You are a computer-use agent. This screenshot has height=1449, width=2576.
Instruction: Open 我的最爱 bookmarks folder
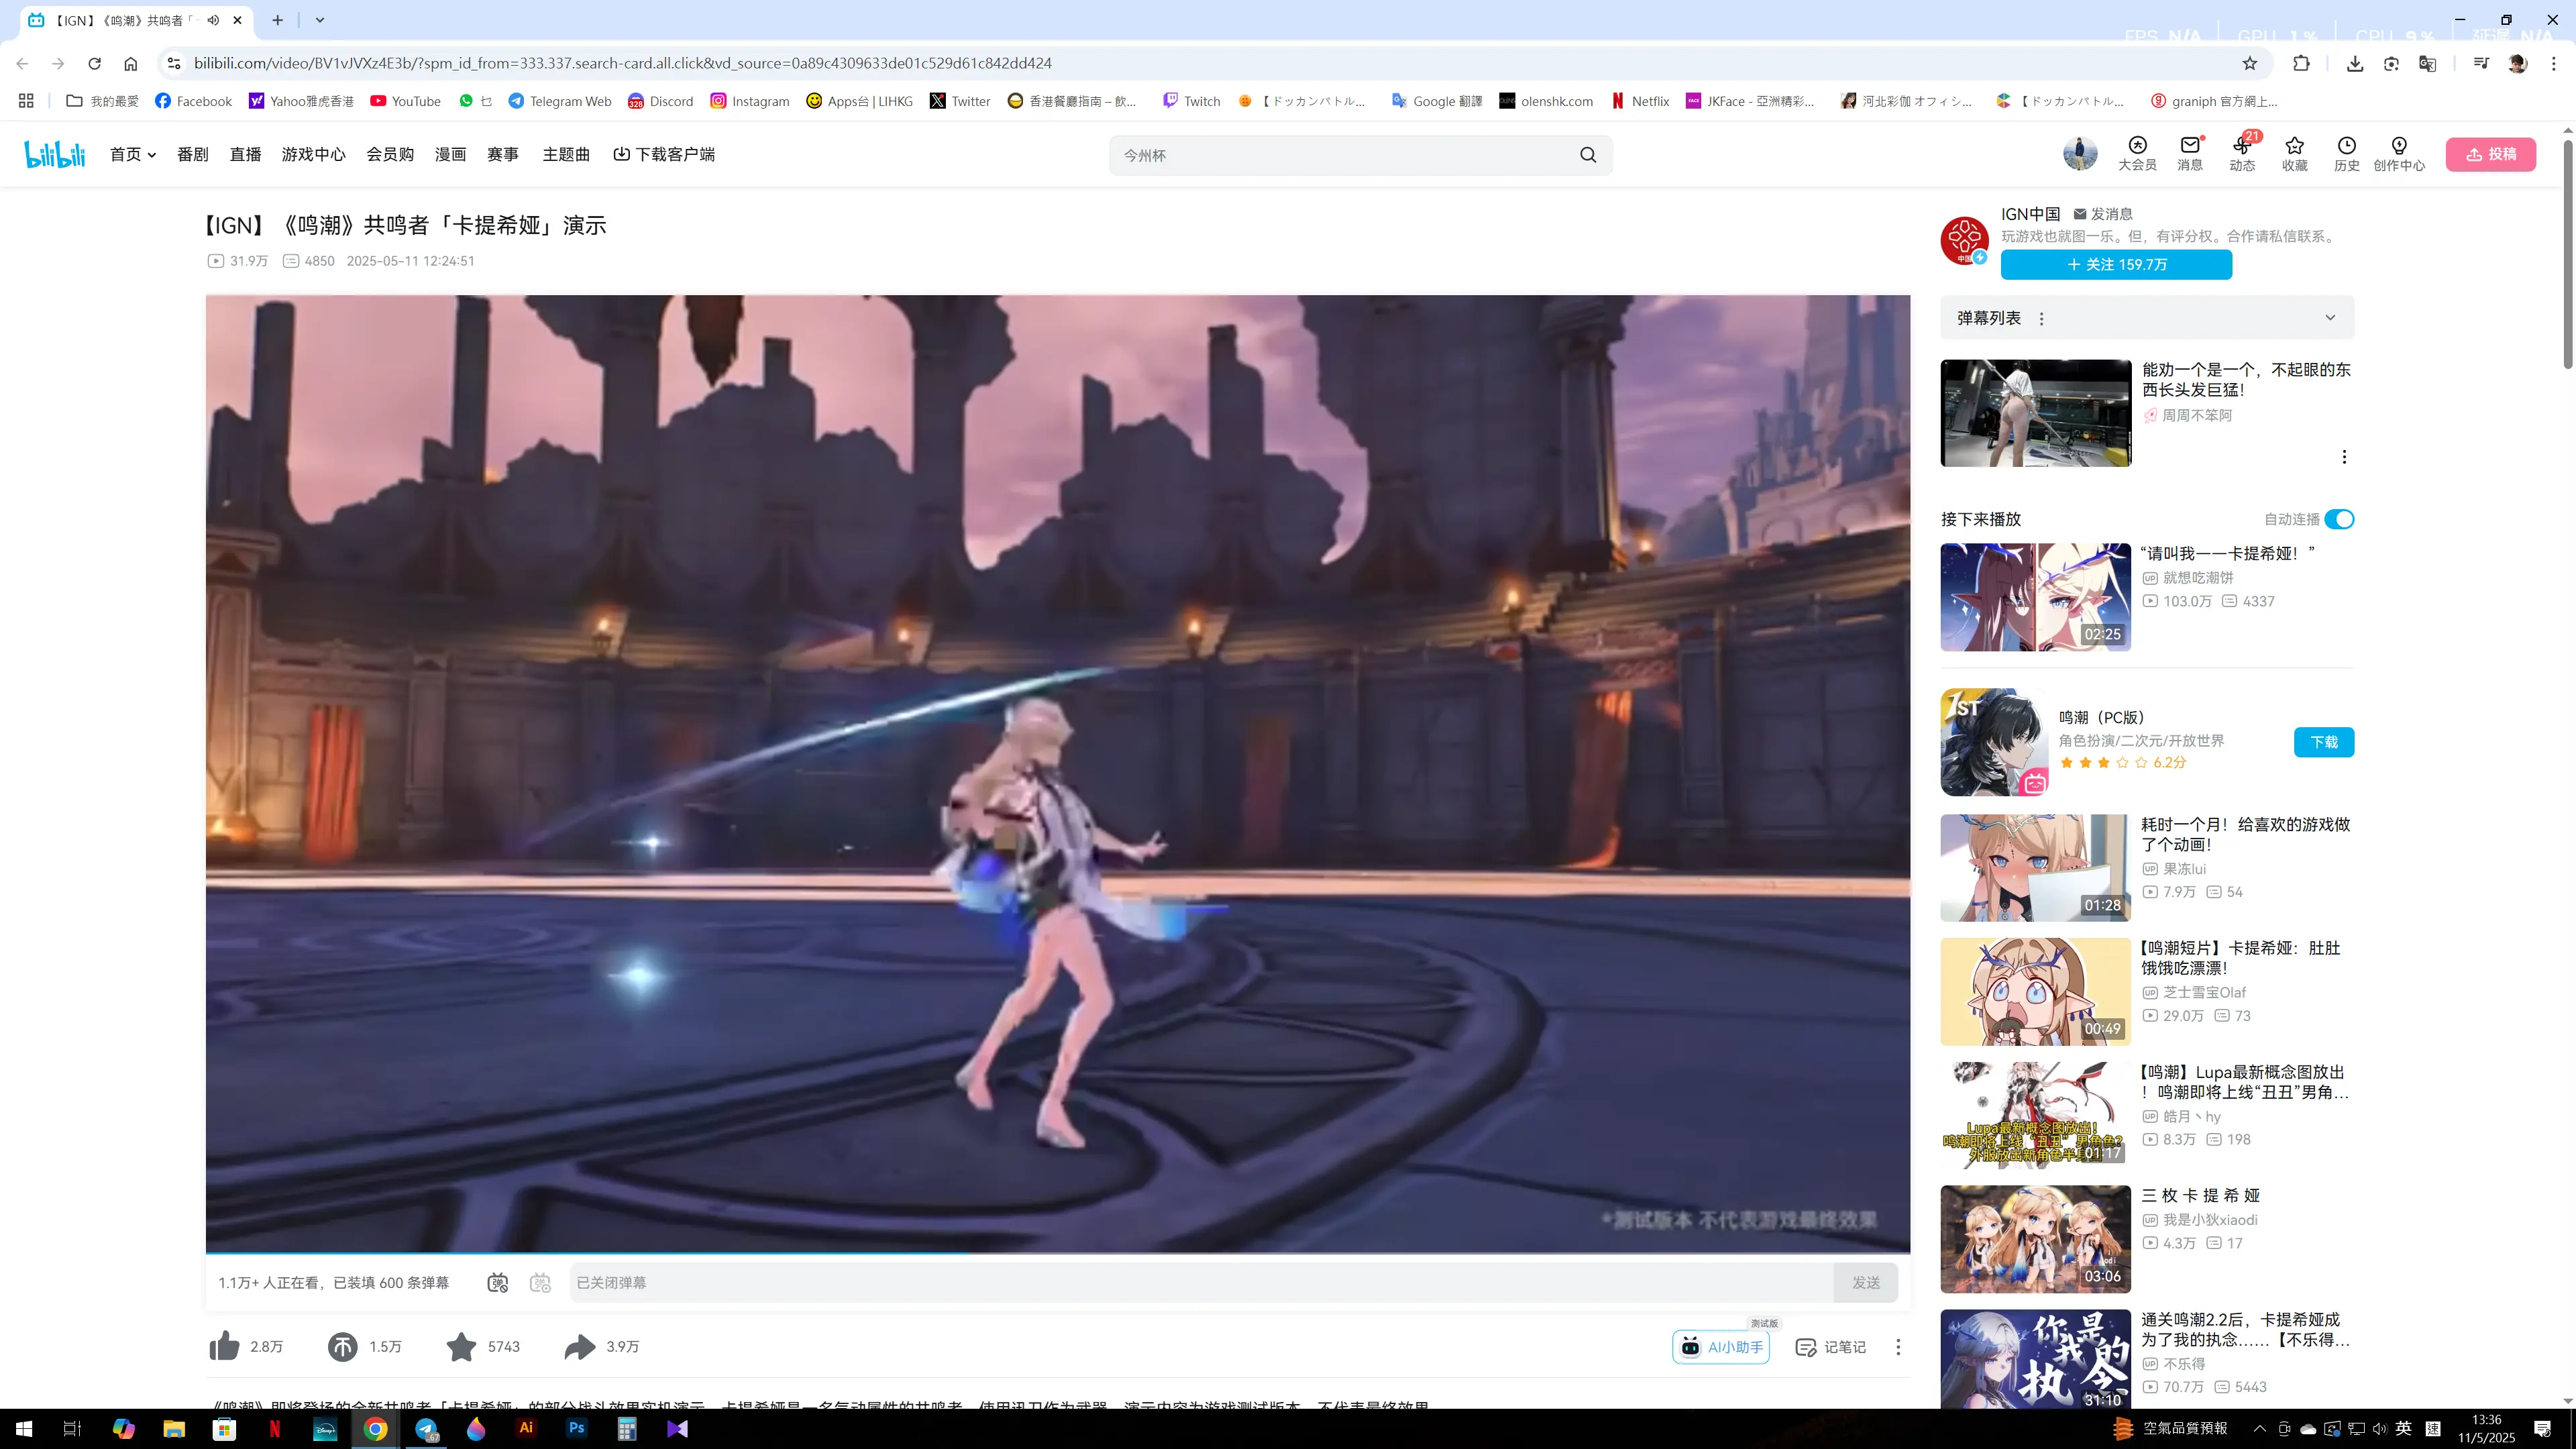click(x=103, y=101)
